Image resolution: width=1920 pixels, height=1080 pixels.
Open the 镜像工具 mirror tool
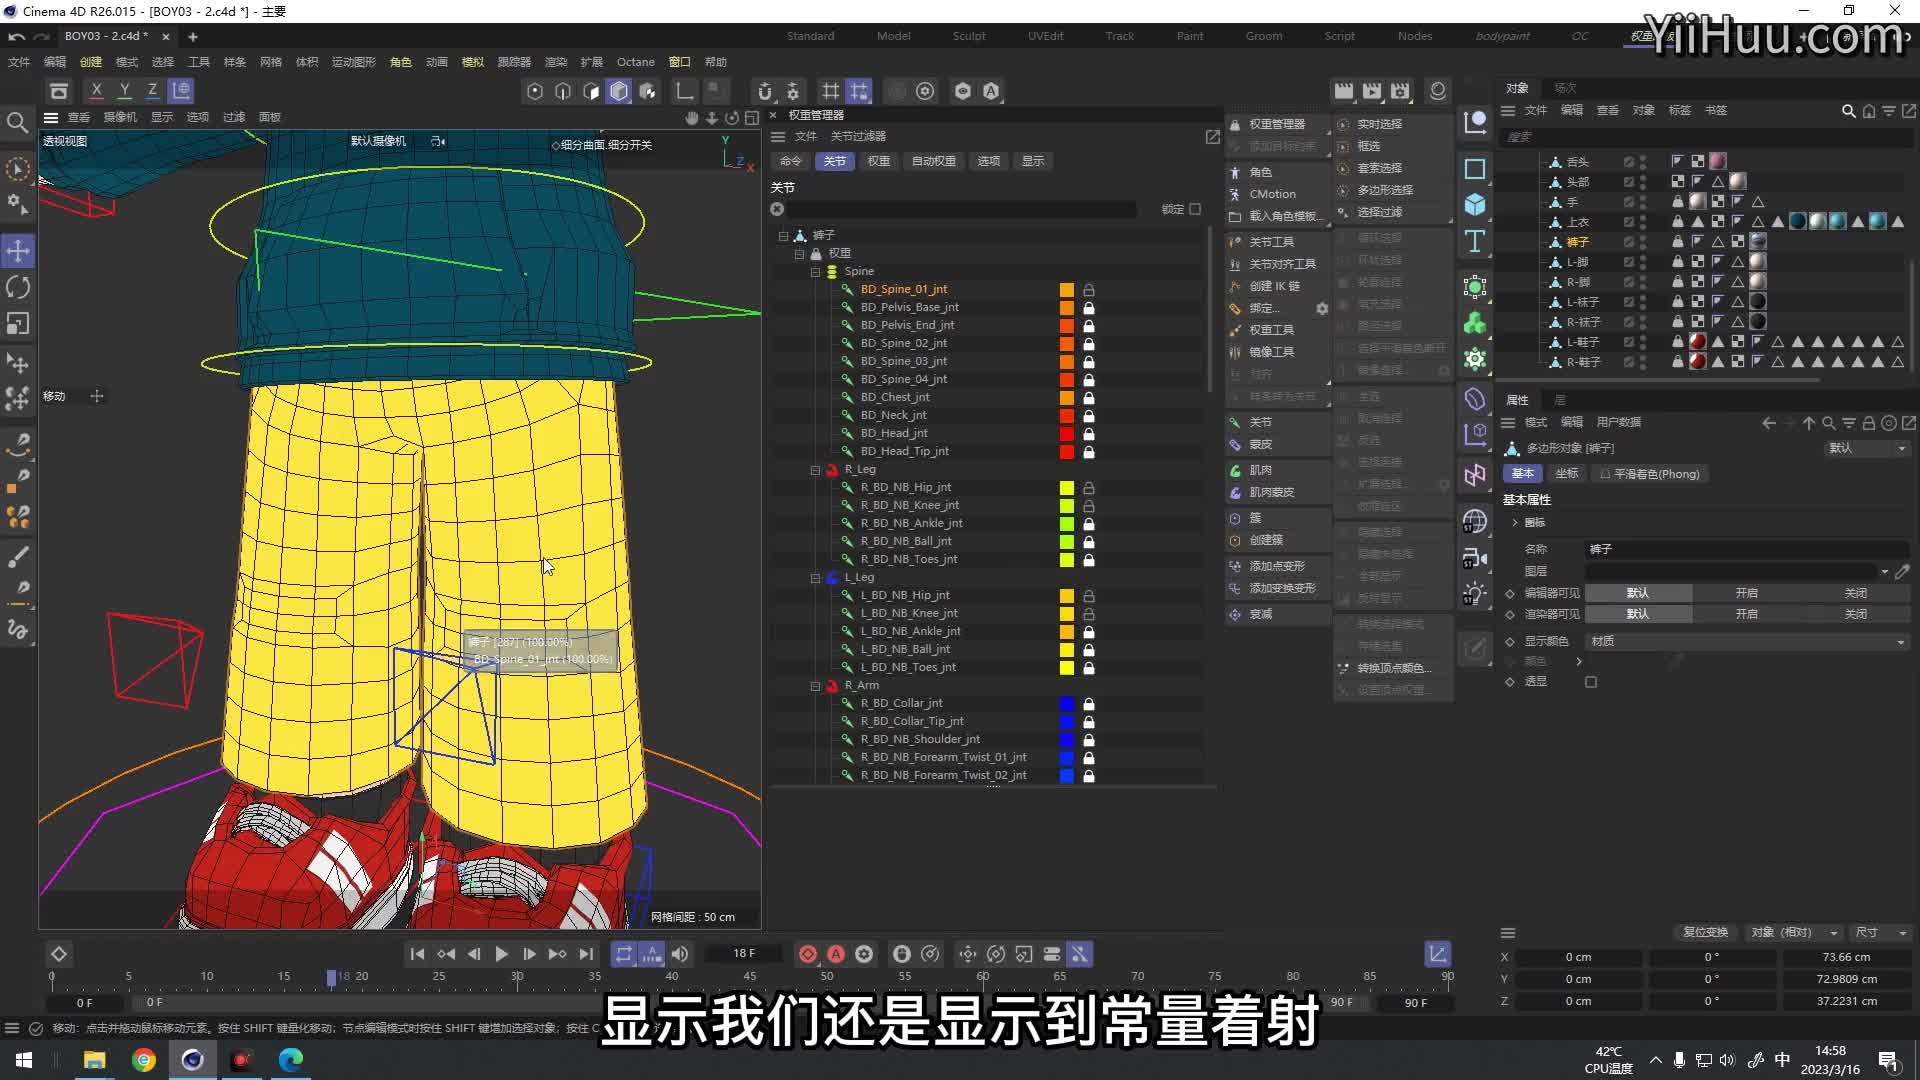point(1271,352)
